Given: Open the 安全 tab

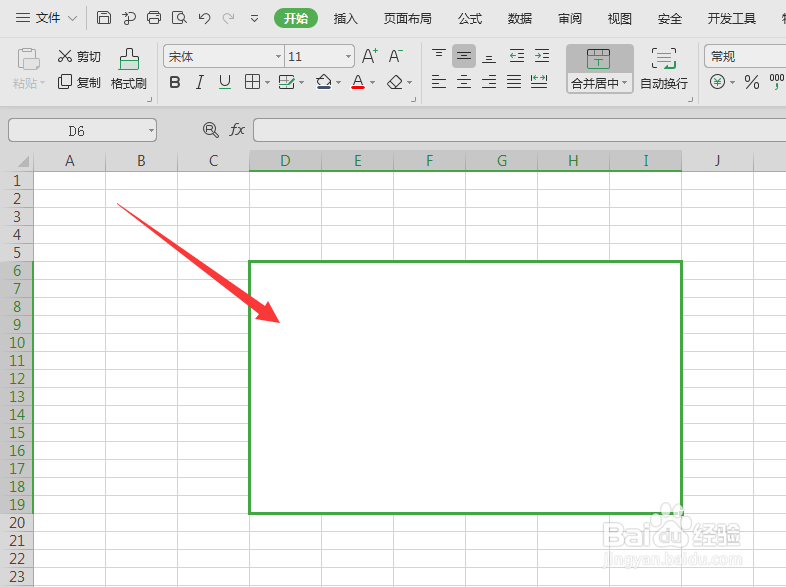Looking at the screenshot, I should [x=670, y=19].
